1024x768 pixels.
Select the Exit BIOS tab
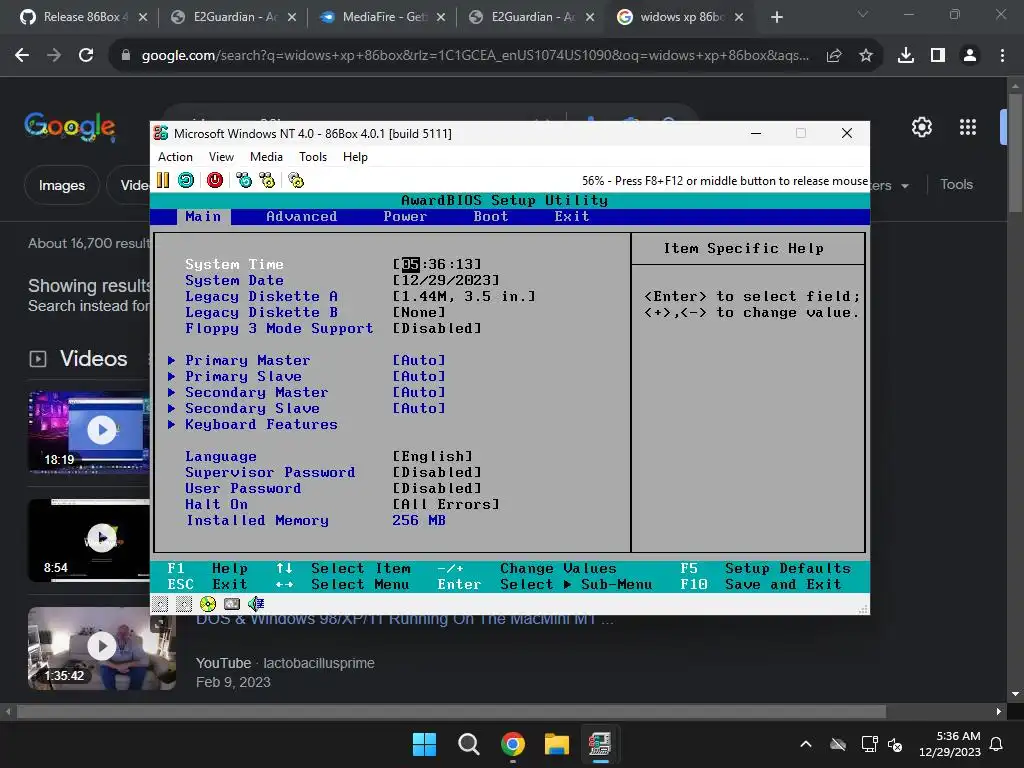571,217
